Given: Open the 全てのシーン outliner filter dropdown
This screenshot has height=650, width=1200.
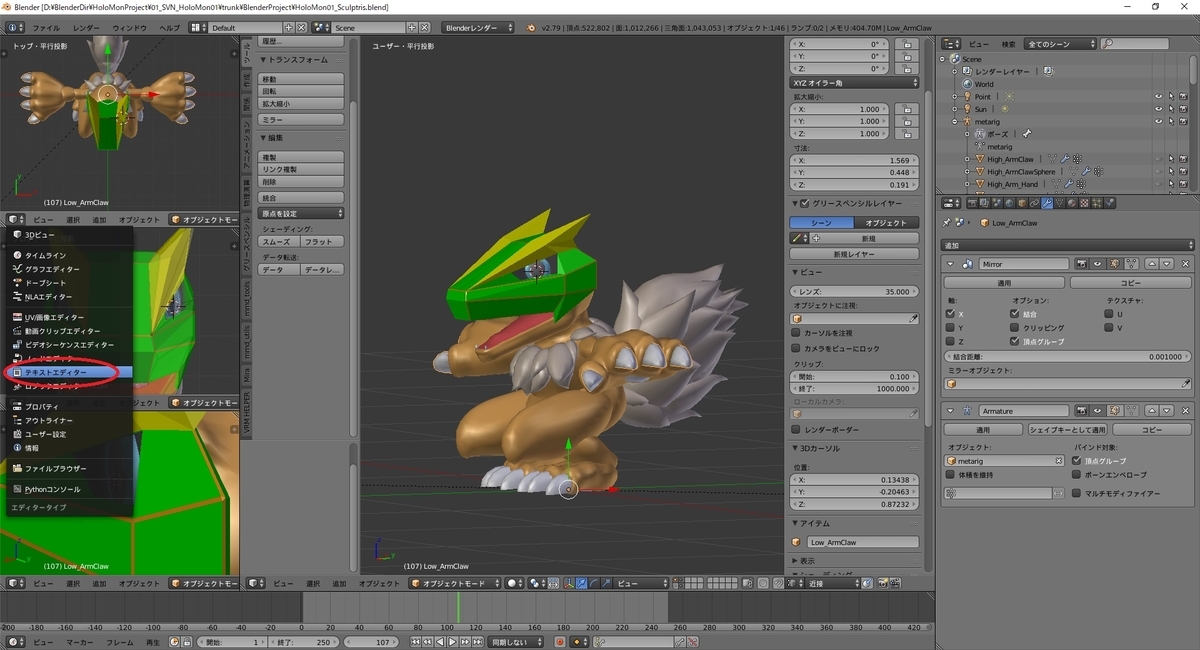Looking at the screenshot, I should [1061, 44].
